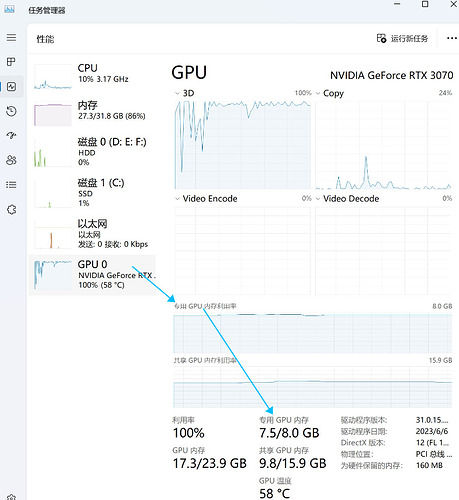Select 磁盘 0 (D: E: F:) item
The width and height of the screenshot is (459, 500).
coord(92,152)
